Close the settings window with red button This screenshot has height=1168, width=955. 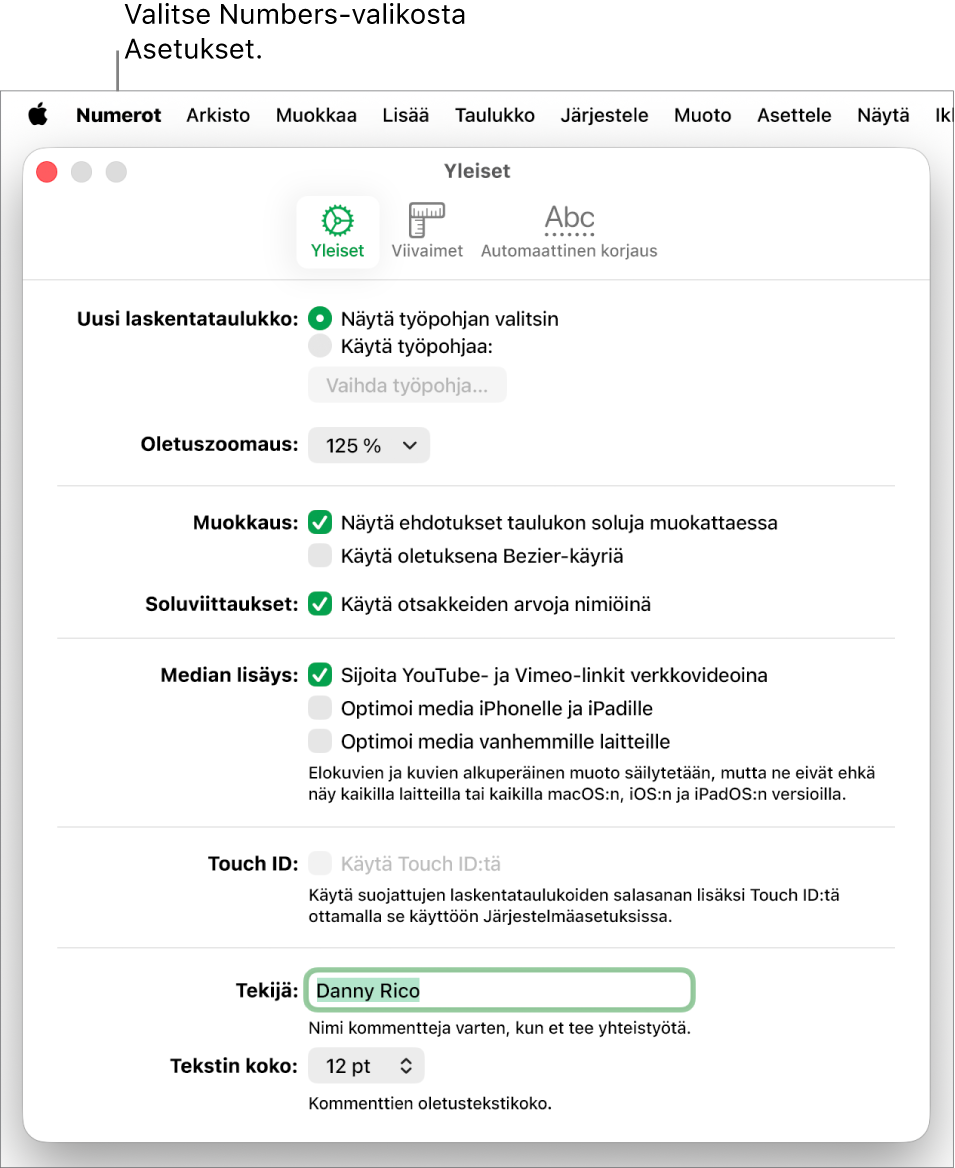(47, 172)
